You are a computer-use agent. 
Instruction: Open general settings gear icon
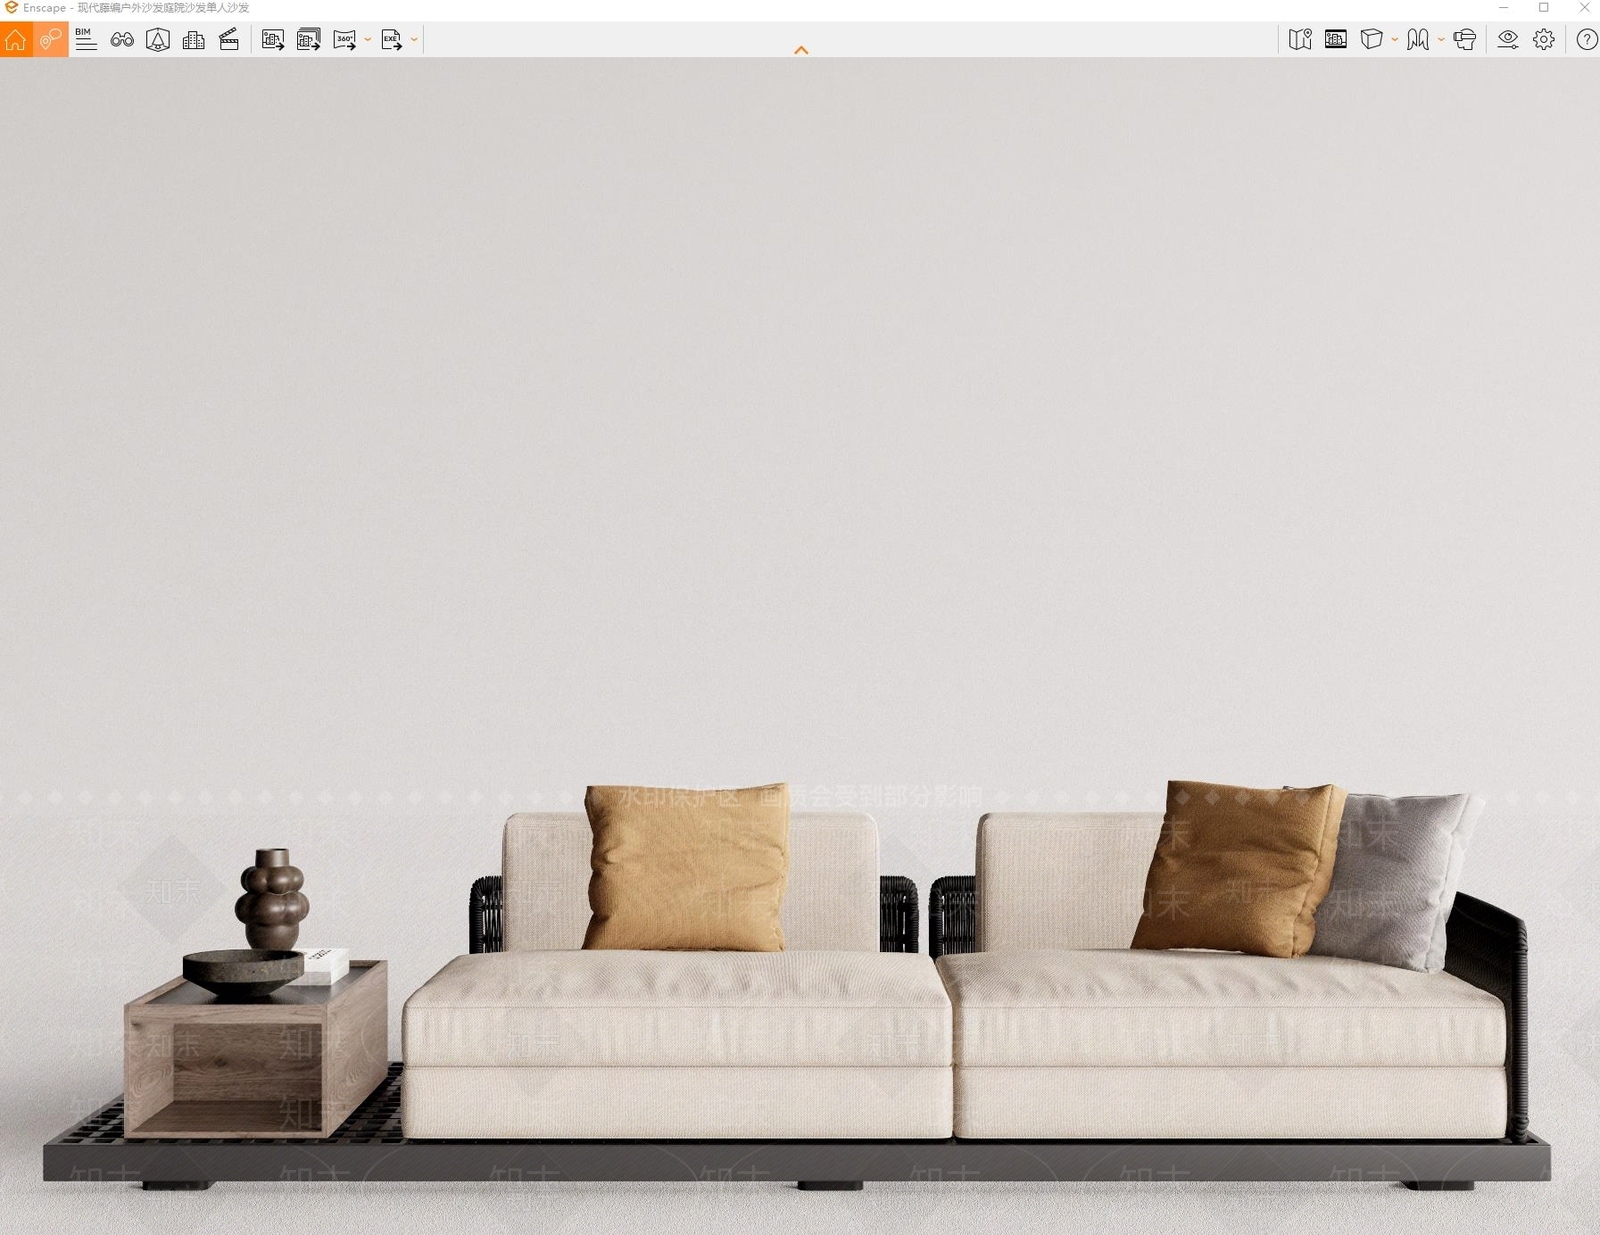pos(1544,40)
